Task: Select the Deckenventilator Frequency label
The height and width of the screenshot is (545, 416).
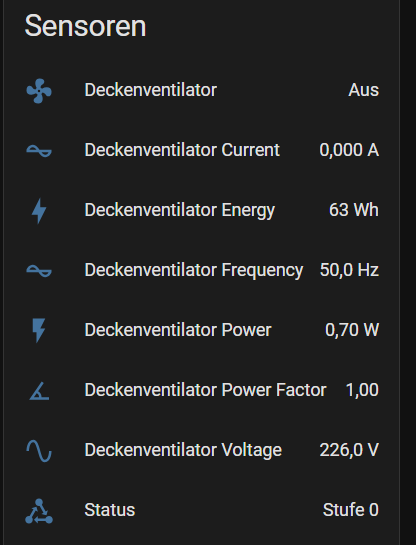Action: tap(194, 270)
